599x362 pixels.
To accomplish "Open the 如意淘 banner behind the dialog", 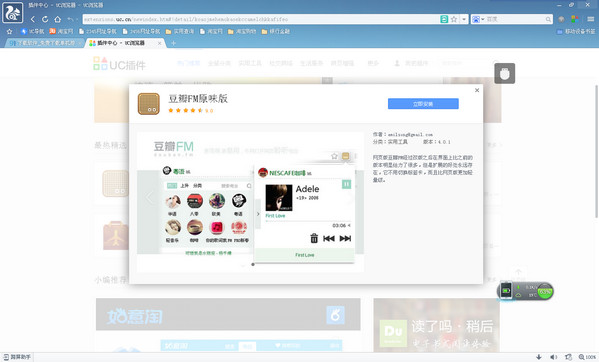I will (228, 314).
